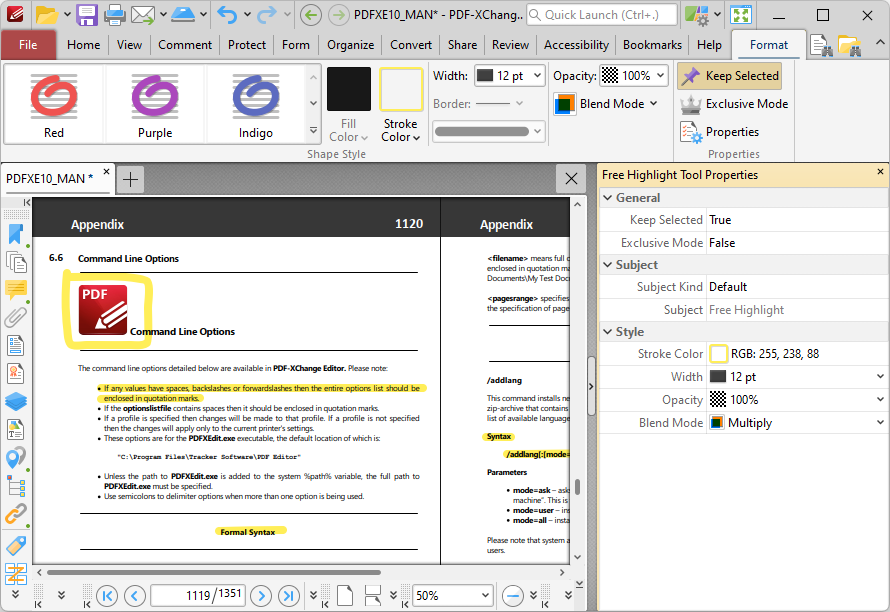The height and width of the screenshot is (612, 890).
Task: Click the Properties button in ribbon
Action: click(720, 132)
